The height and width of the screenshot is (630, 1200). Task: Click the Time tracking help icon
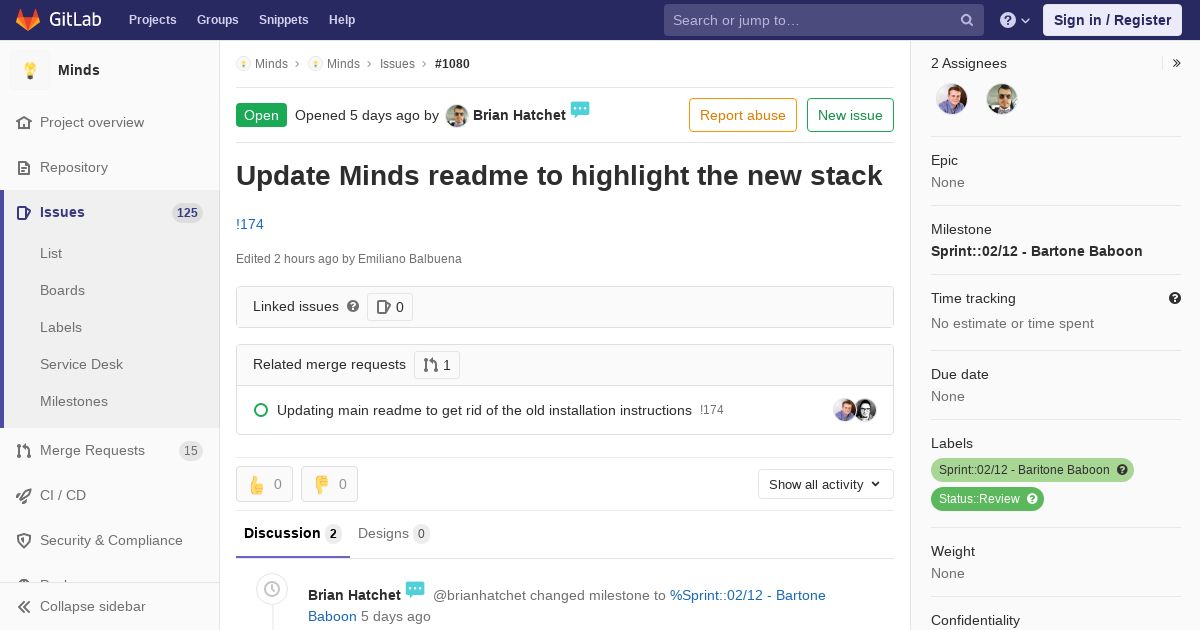point(1175,298)
